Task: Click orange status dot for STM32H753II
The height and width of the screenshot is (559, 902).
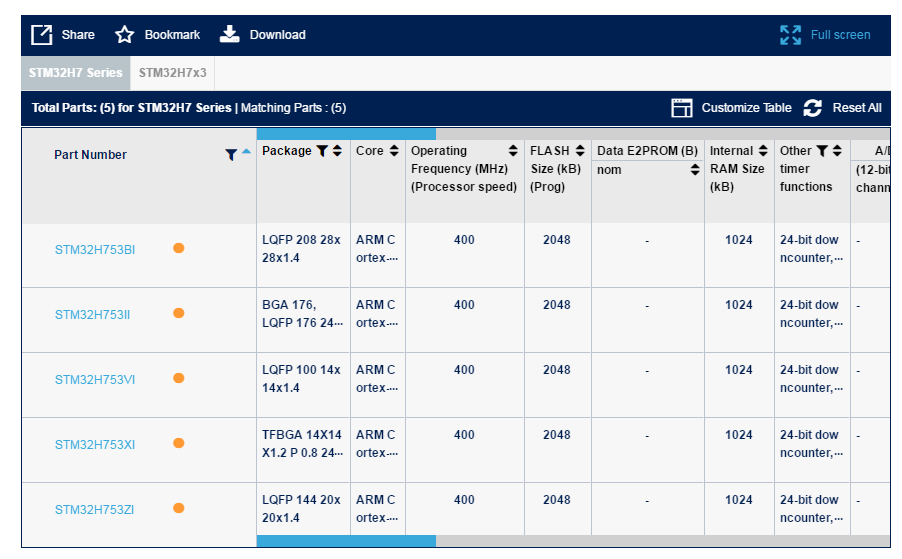Action: (x=179, y=313)
